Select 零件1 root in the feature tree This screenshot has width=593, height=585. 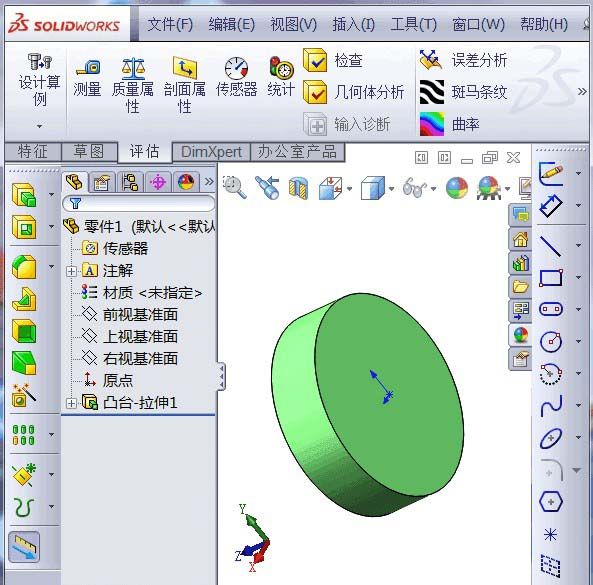tap(139, 227)
